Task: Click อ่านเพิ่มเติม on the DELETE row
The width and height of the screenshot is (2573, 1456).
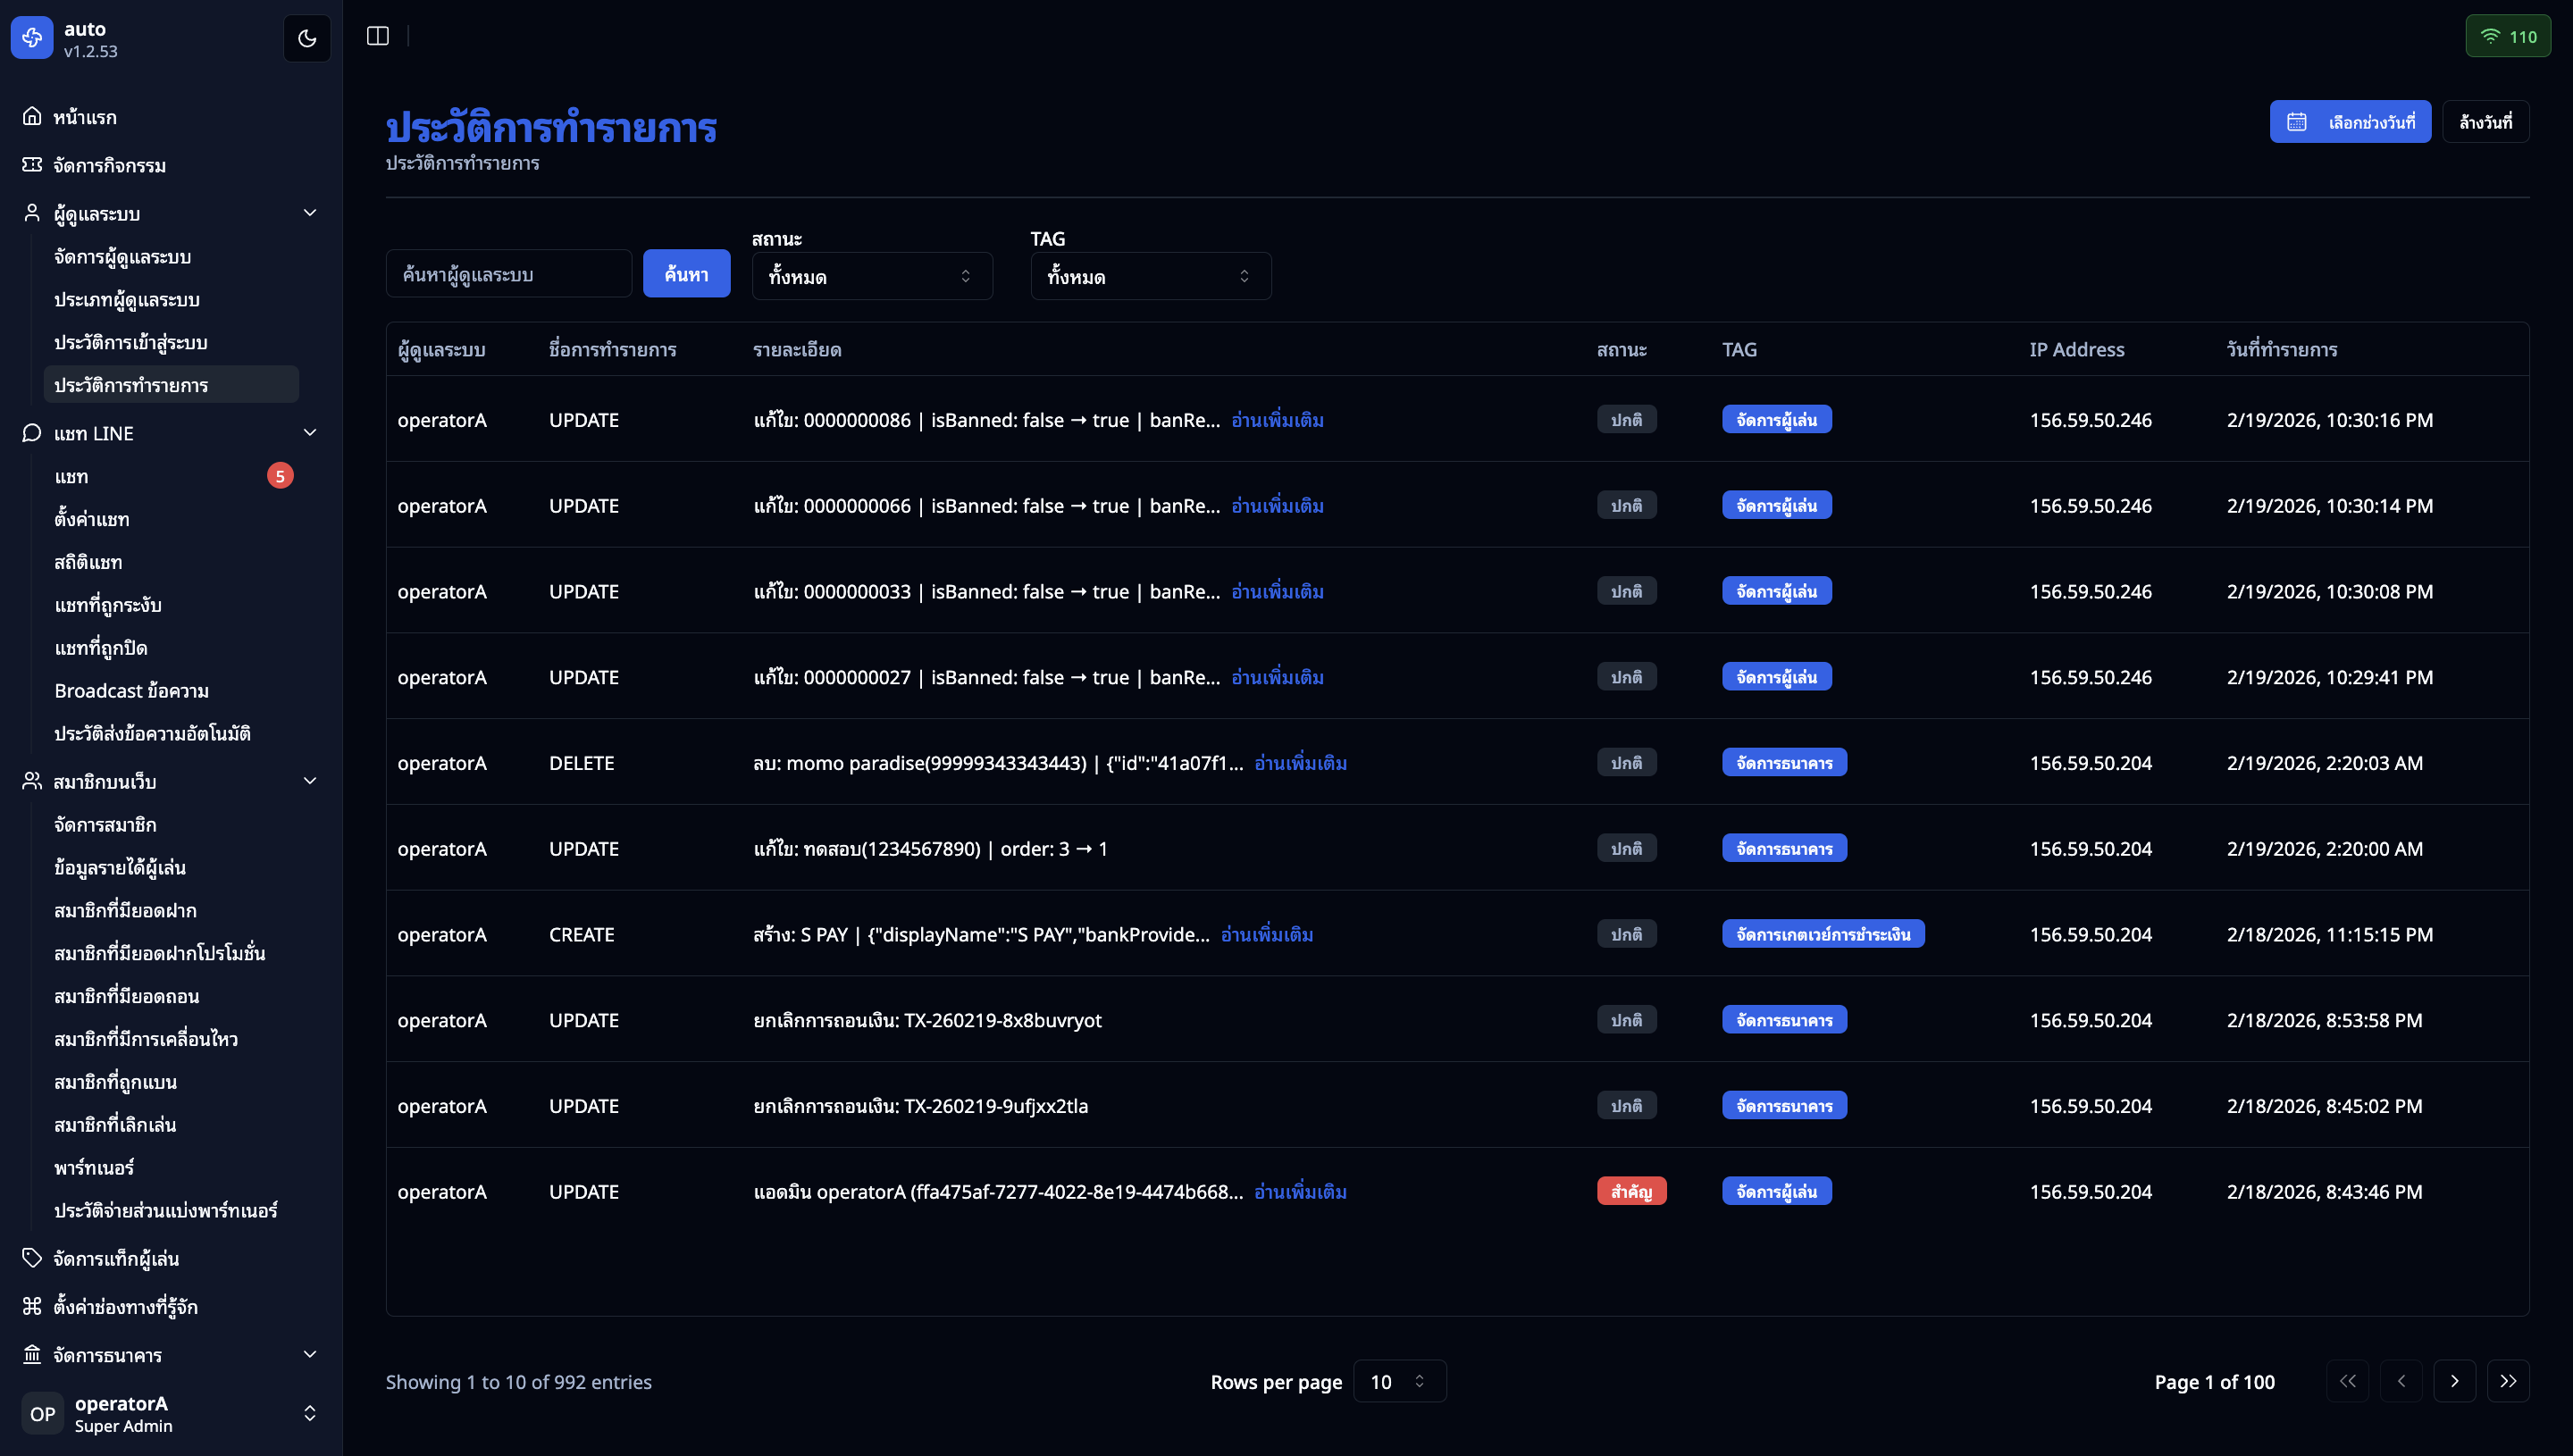Action: (x=1300, y=763)
